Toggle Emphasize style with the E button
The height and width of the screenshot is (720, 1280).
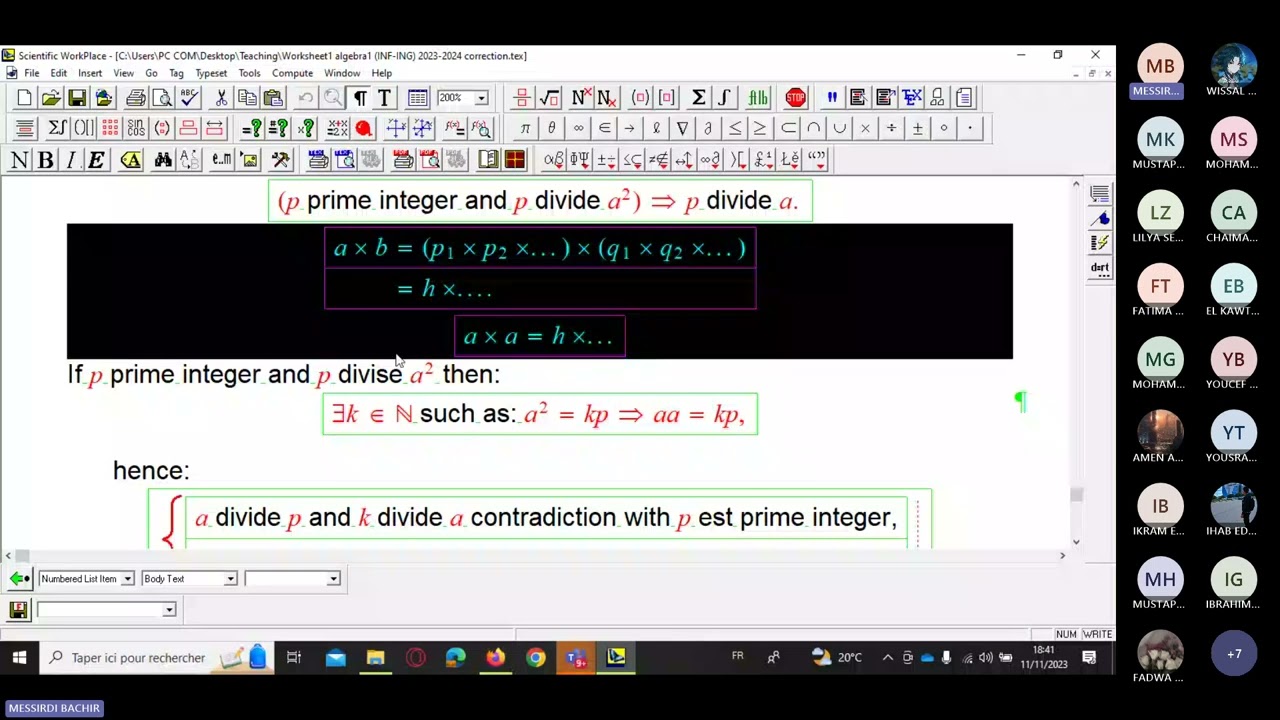pyautogui.click(x=97, y=160)
